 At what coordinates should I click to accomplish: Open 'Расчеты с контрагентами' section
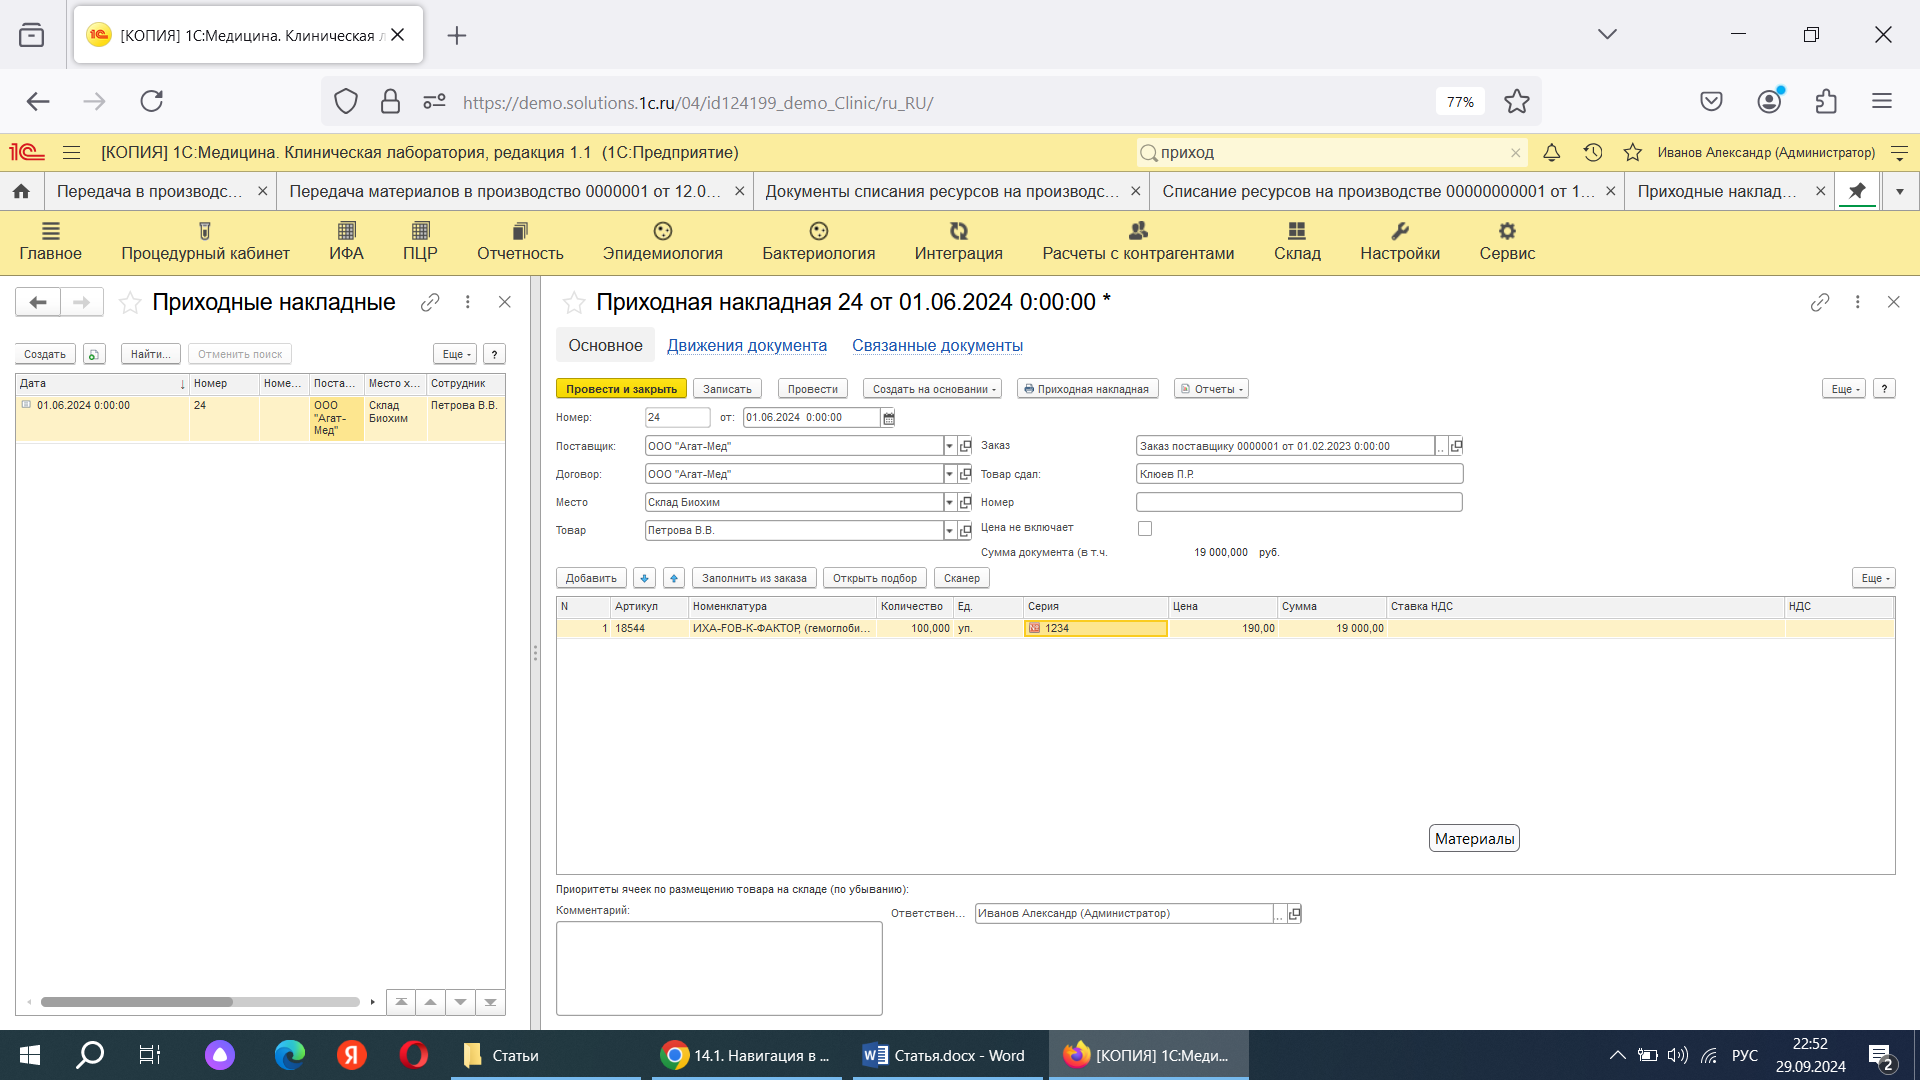coord(1138,242)
